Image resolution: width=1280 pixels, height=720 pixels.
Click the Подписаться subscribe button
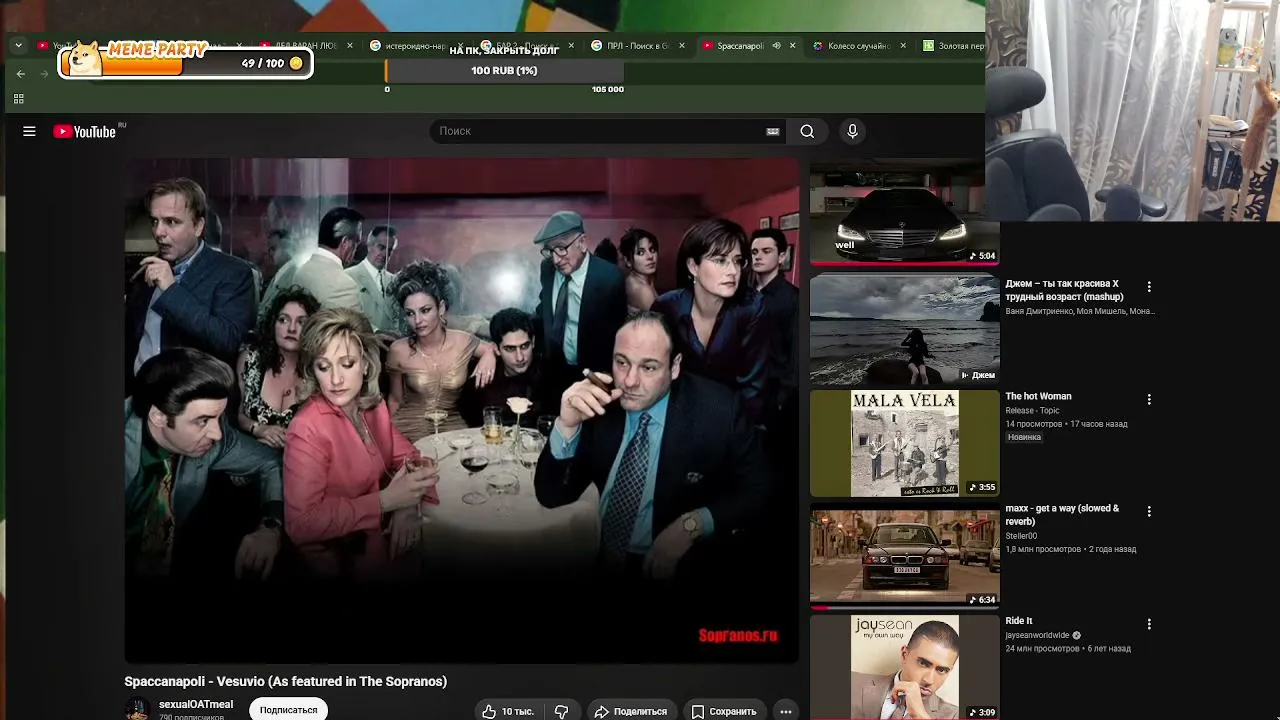tap(289, 710)
